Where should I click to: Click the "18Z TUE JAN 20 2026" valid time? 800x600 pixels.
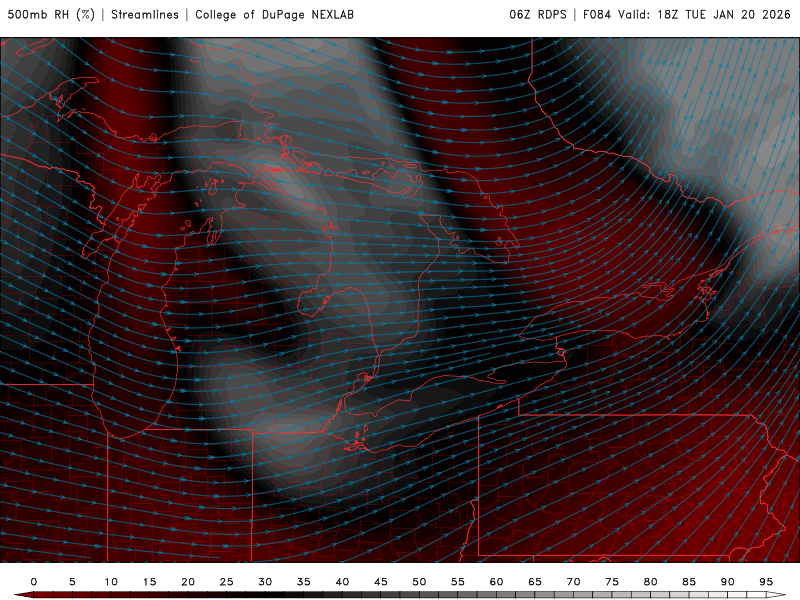[x=724, y=14]
